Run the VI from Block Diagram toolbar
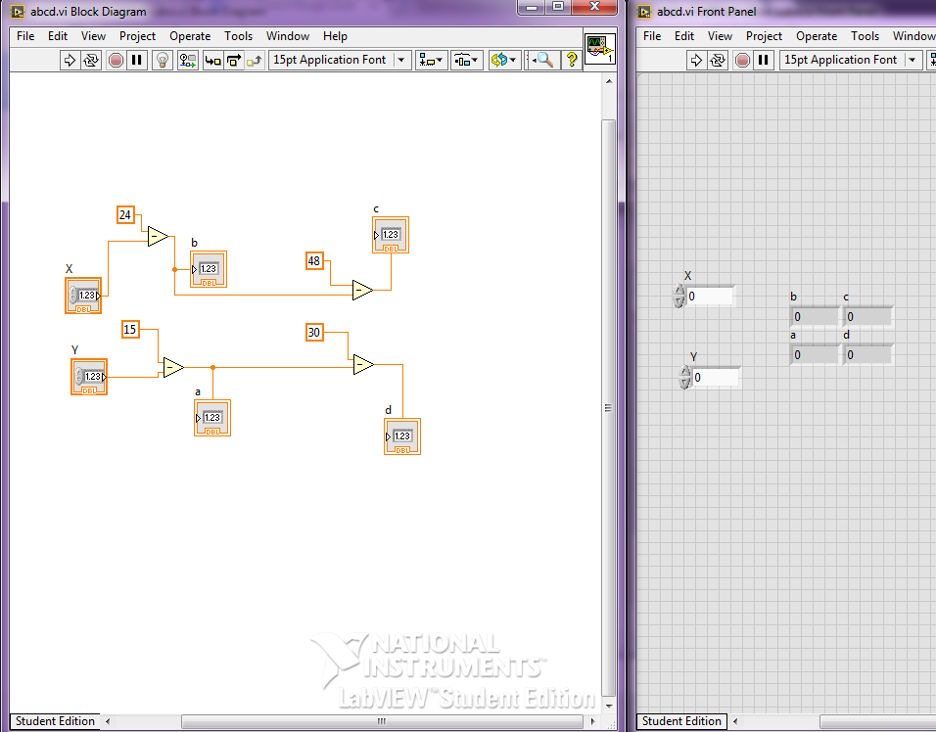The height and width of the screenshot is (732, 936). (69, 60)
